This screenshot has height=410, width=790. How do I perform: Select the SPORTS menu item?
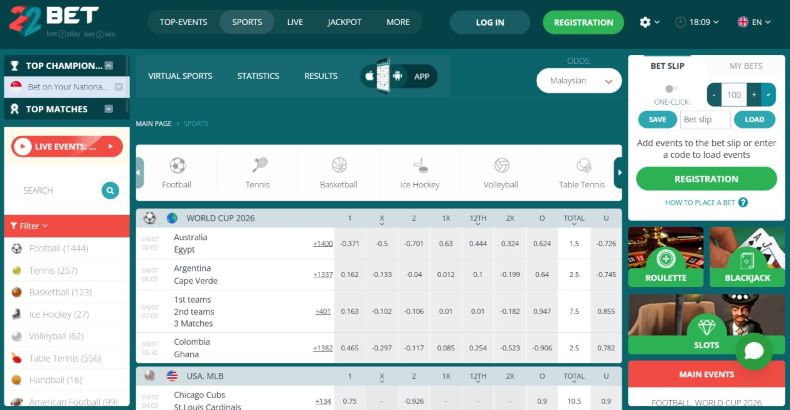pyautogui.click(x=247, y=22)
